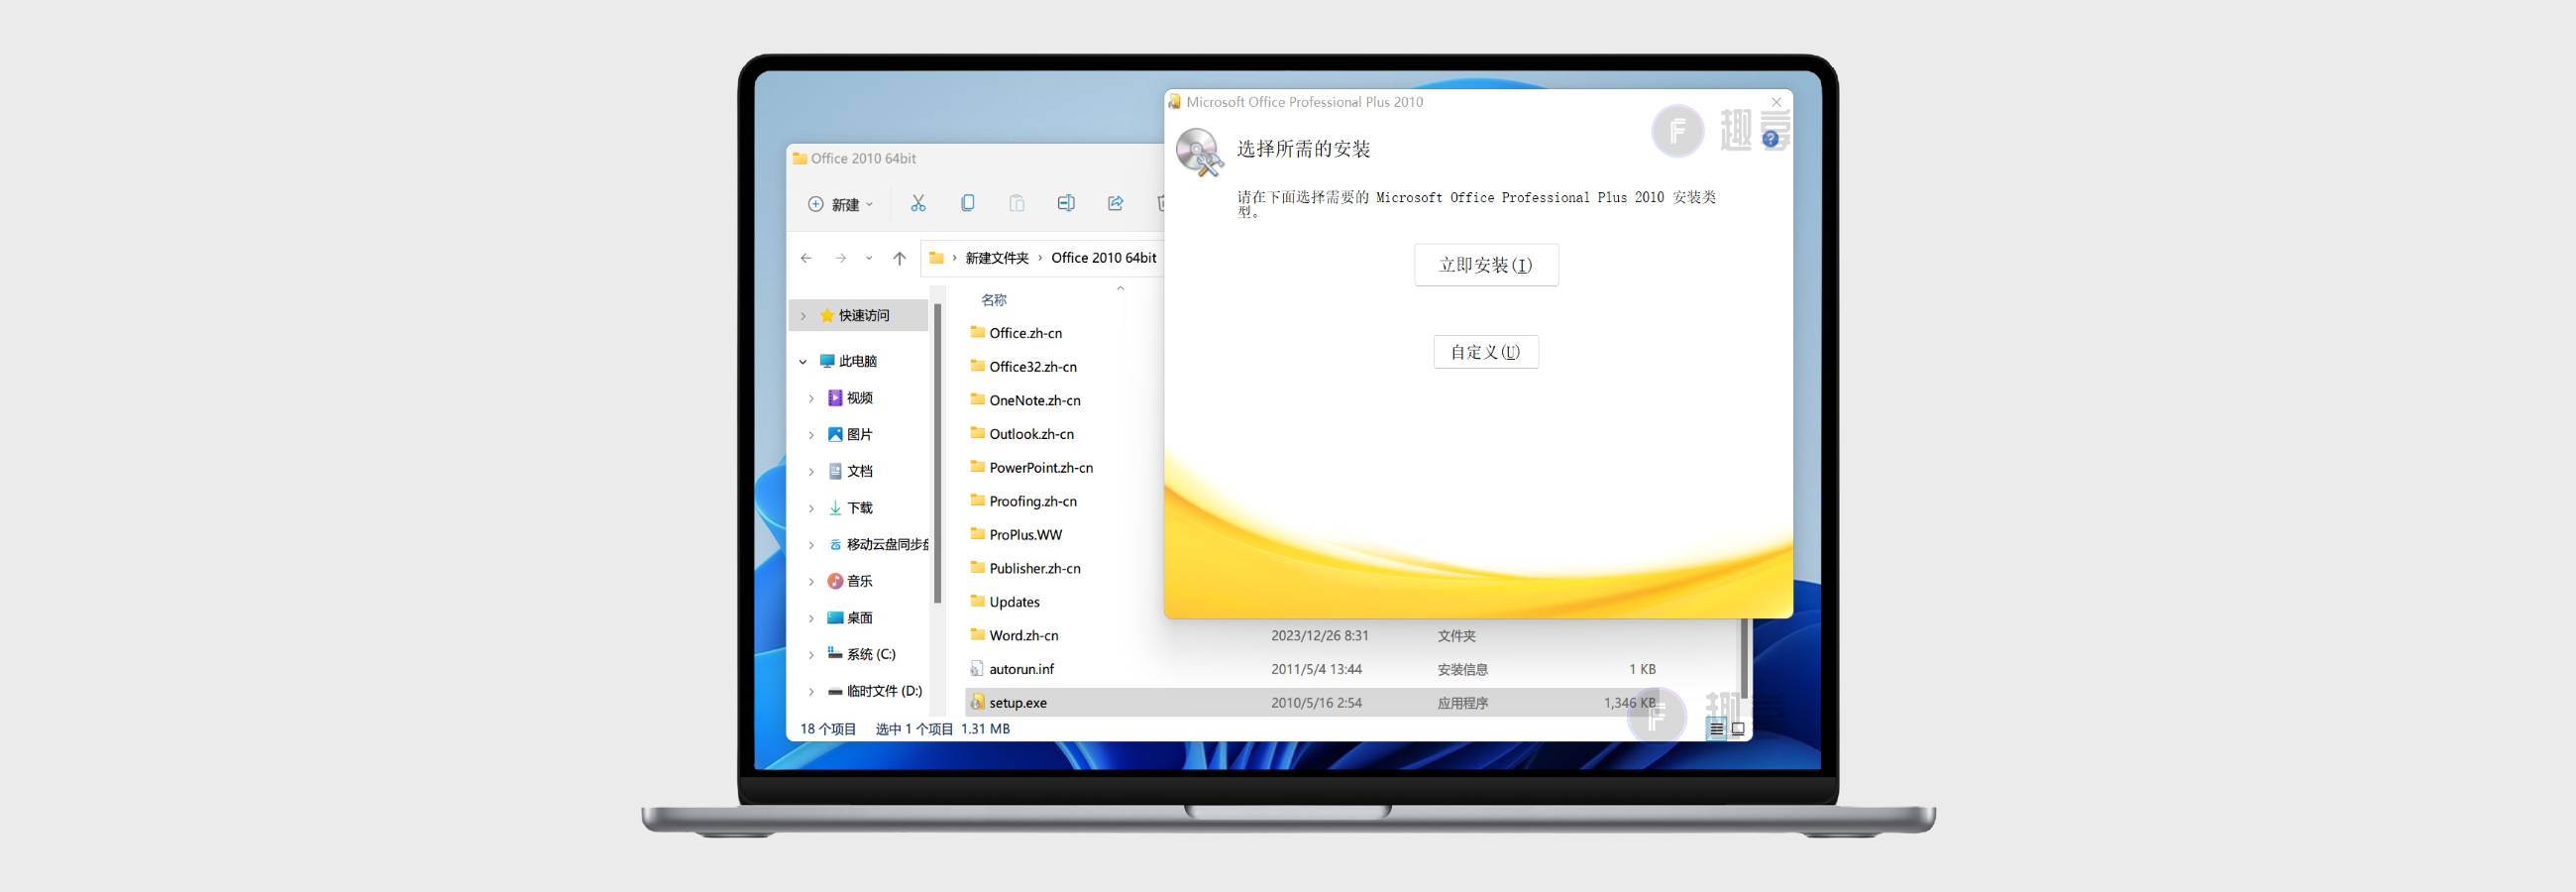The height and width of the screenshot is (892, 2576).
Task: Click 新建文件夹 in the address breadcrumb
Action: click(x=997, y=258)
